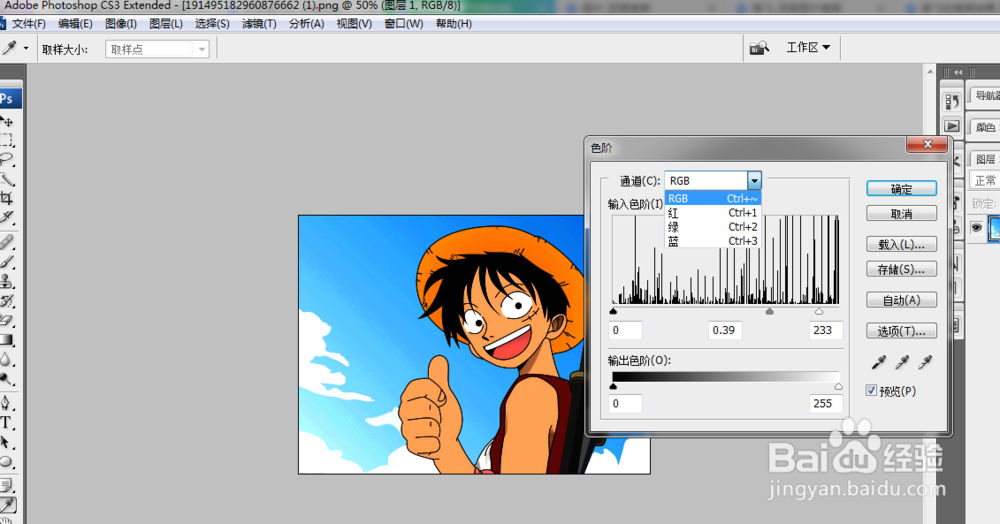Click the 自动(A) button

click(901, 300)
